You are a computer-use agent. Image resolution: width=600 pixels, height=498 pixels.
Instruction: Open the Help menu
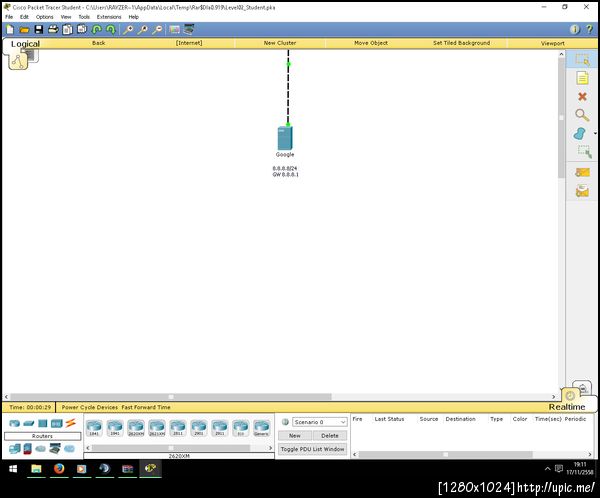(133, 17)
